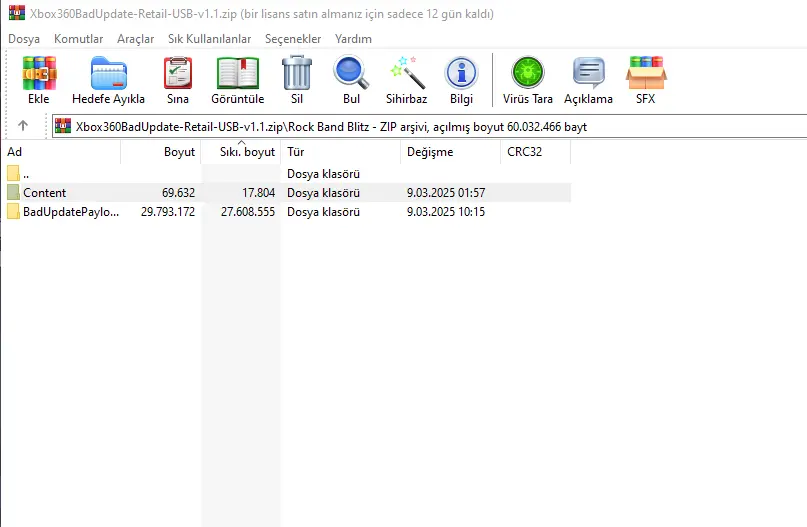
Task: Launch the Sihirbaz wizard icon
Action: coord(407,73)
